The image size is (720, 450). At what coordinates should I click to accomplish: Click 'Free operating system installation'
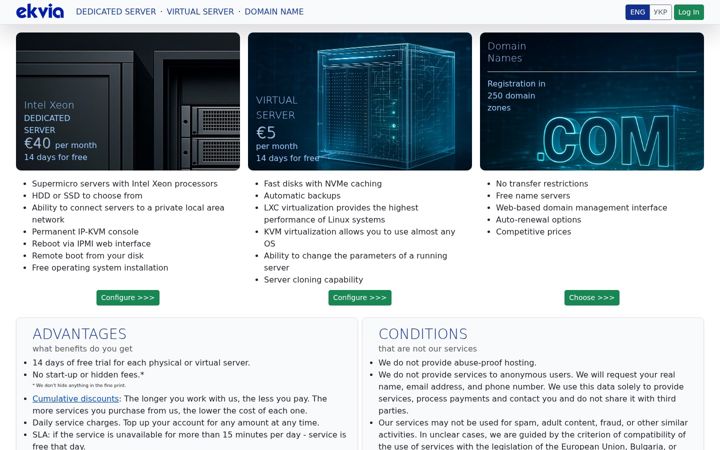pyautogui.click(x=100, y=267)
